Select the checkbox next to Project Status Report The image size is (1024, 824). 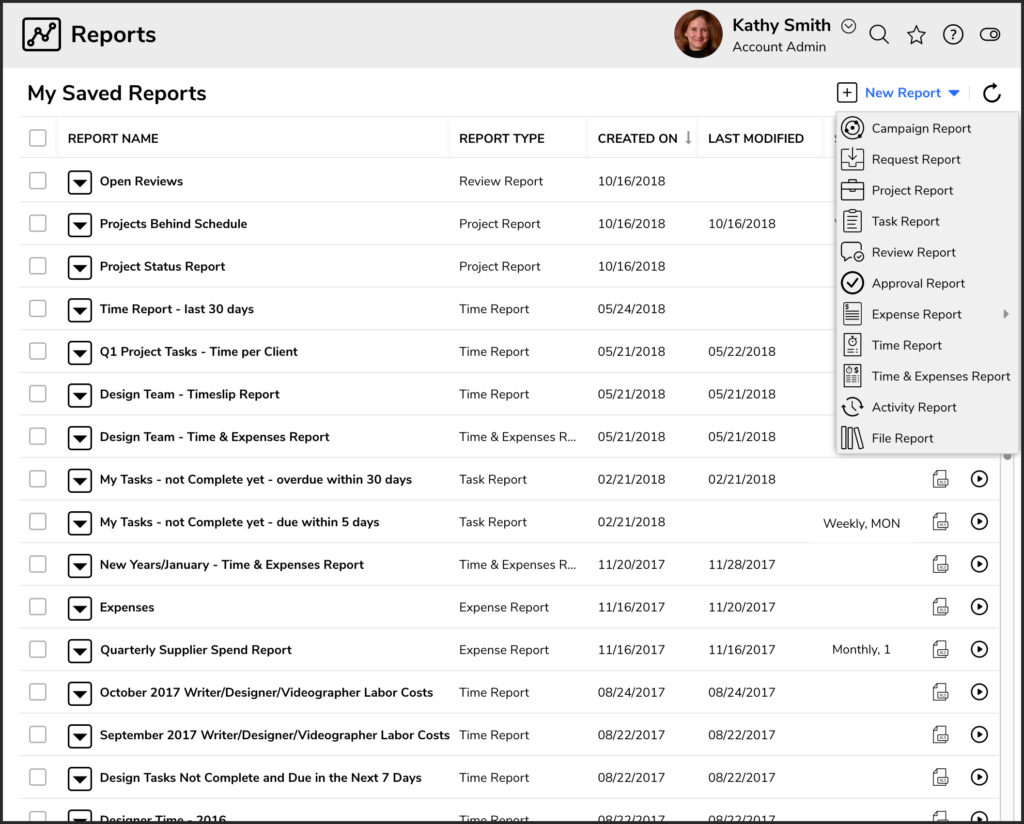37,266
